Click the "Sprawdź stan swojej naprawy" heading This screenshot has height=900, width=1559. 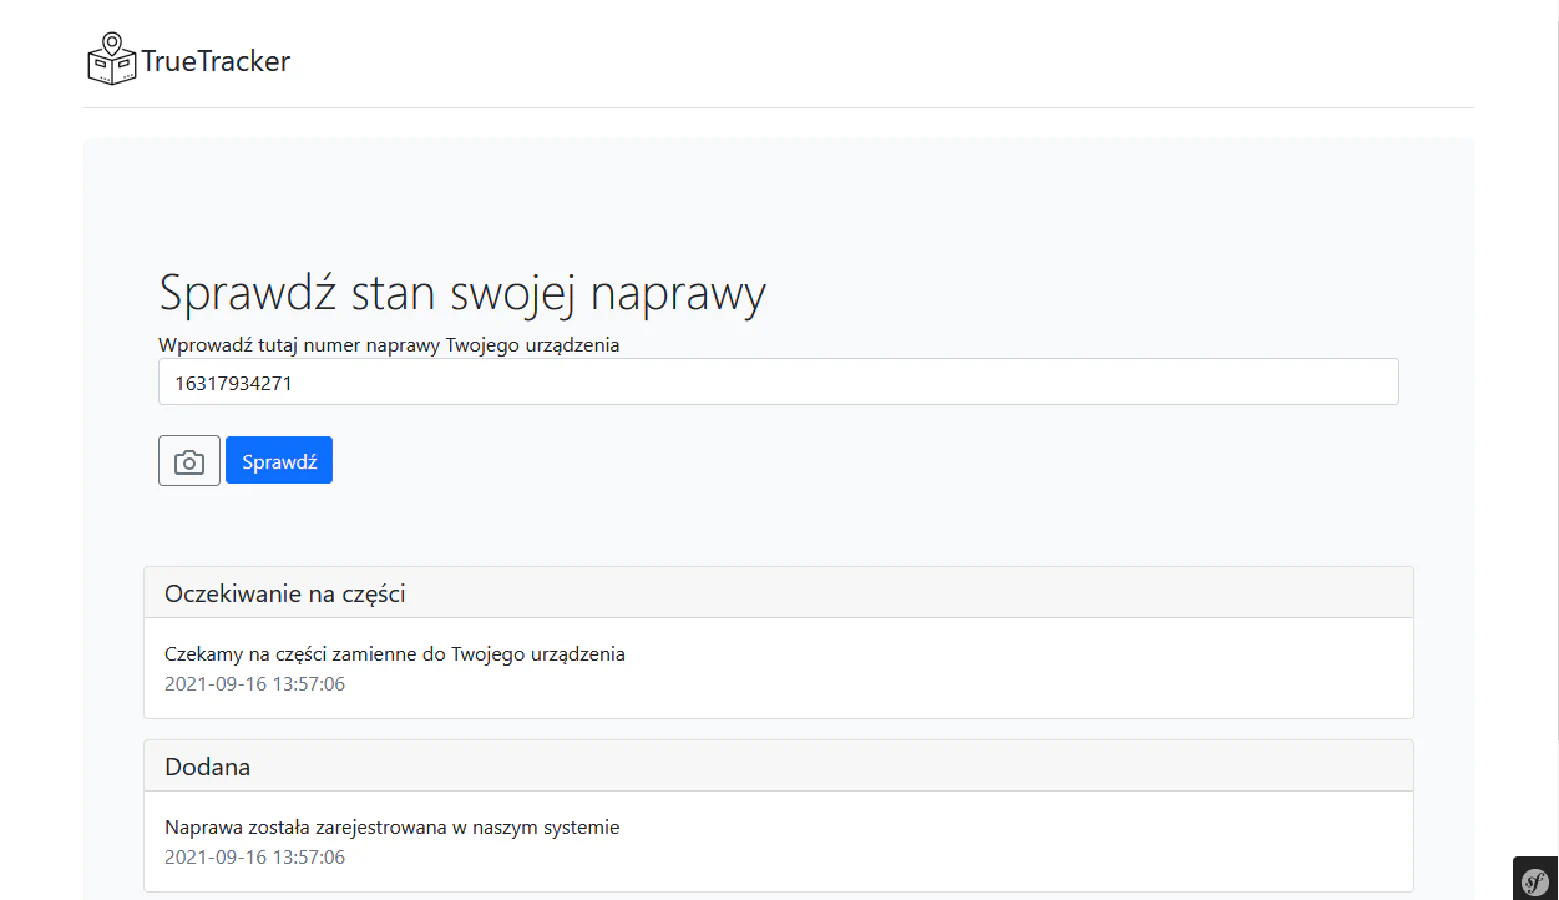462,294
